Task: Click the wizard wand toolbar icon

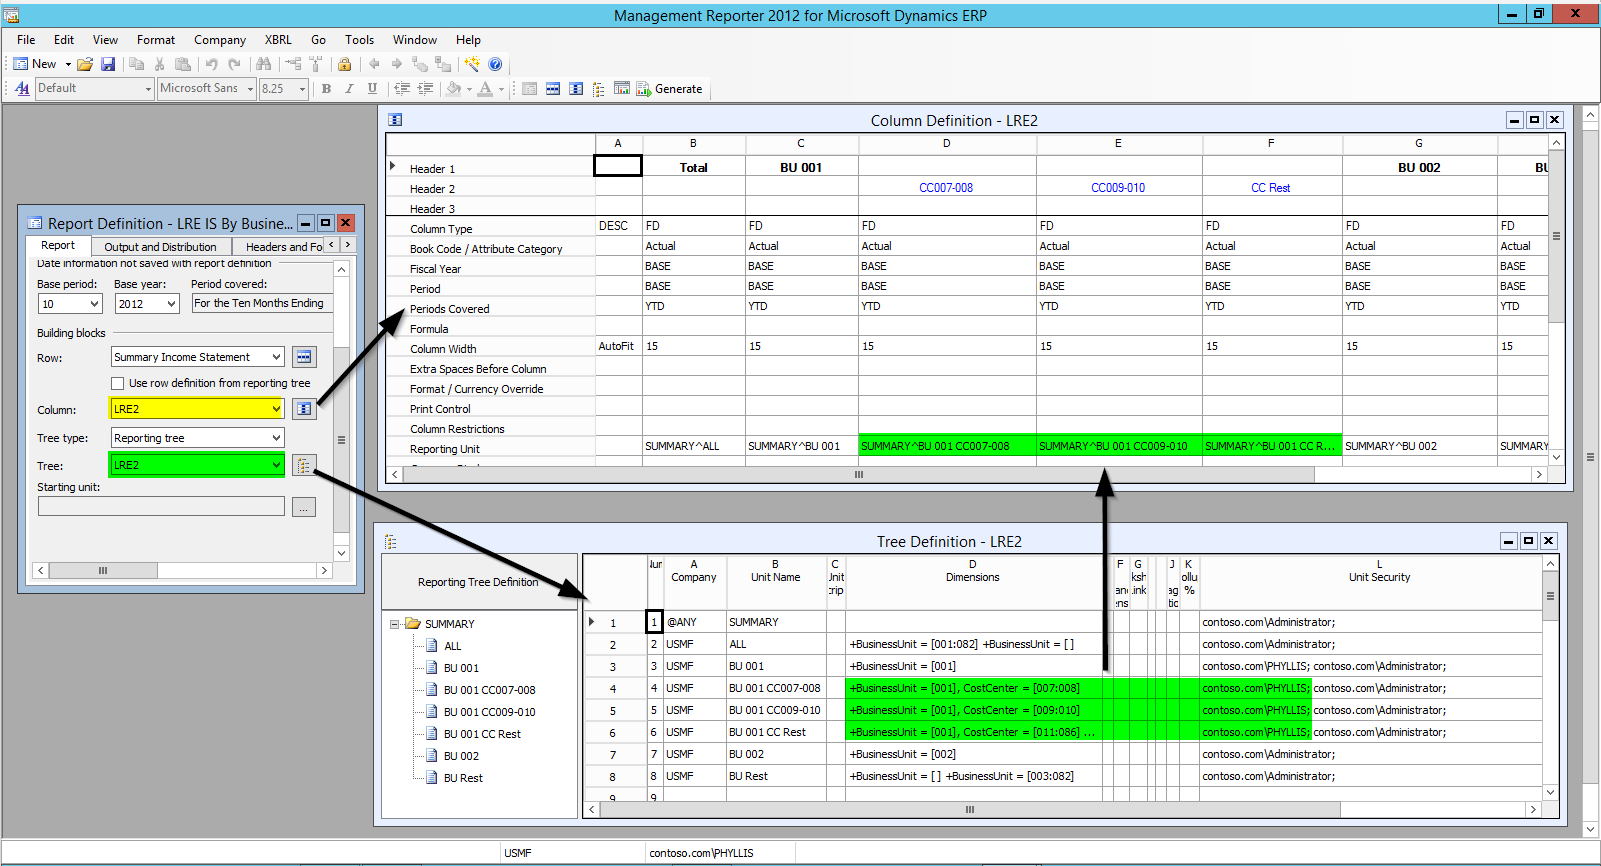Action: [x=472, y=64]
